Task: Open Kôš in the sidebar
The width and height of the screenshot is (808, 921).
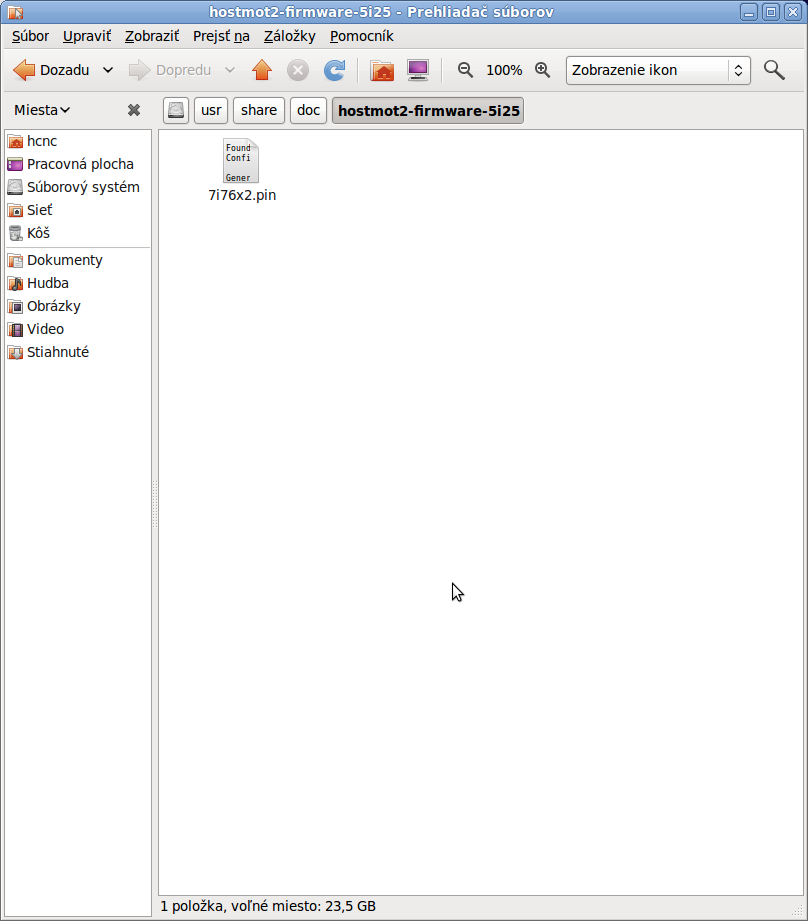Action: point(38,233)
